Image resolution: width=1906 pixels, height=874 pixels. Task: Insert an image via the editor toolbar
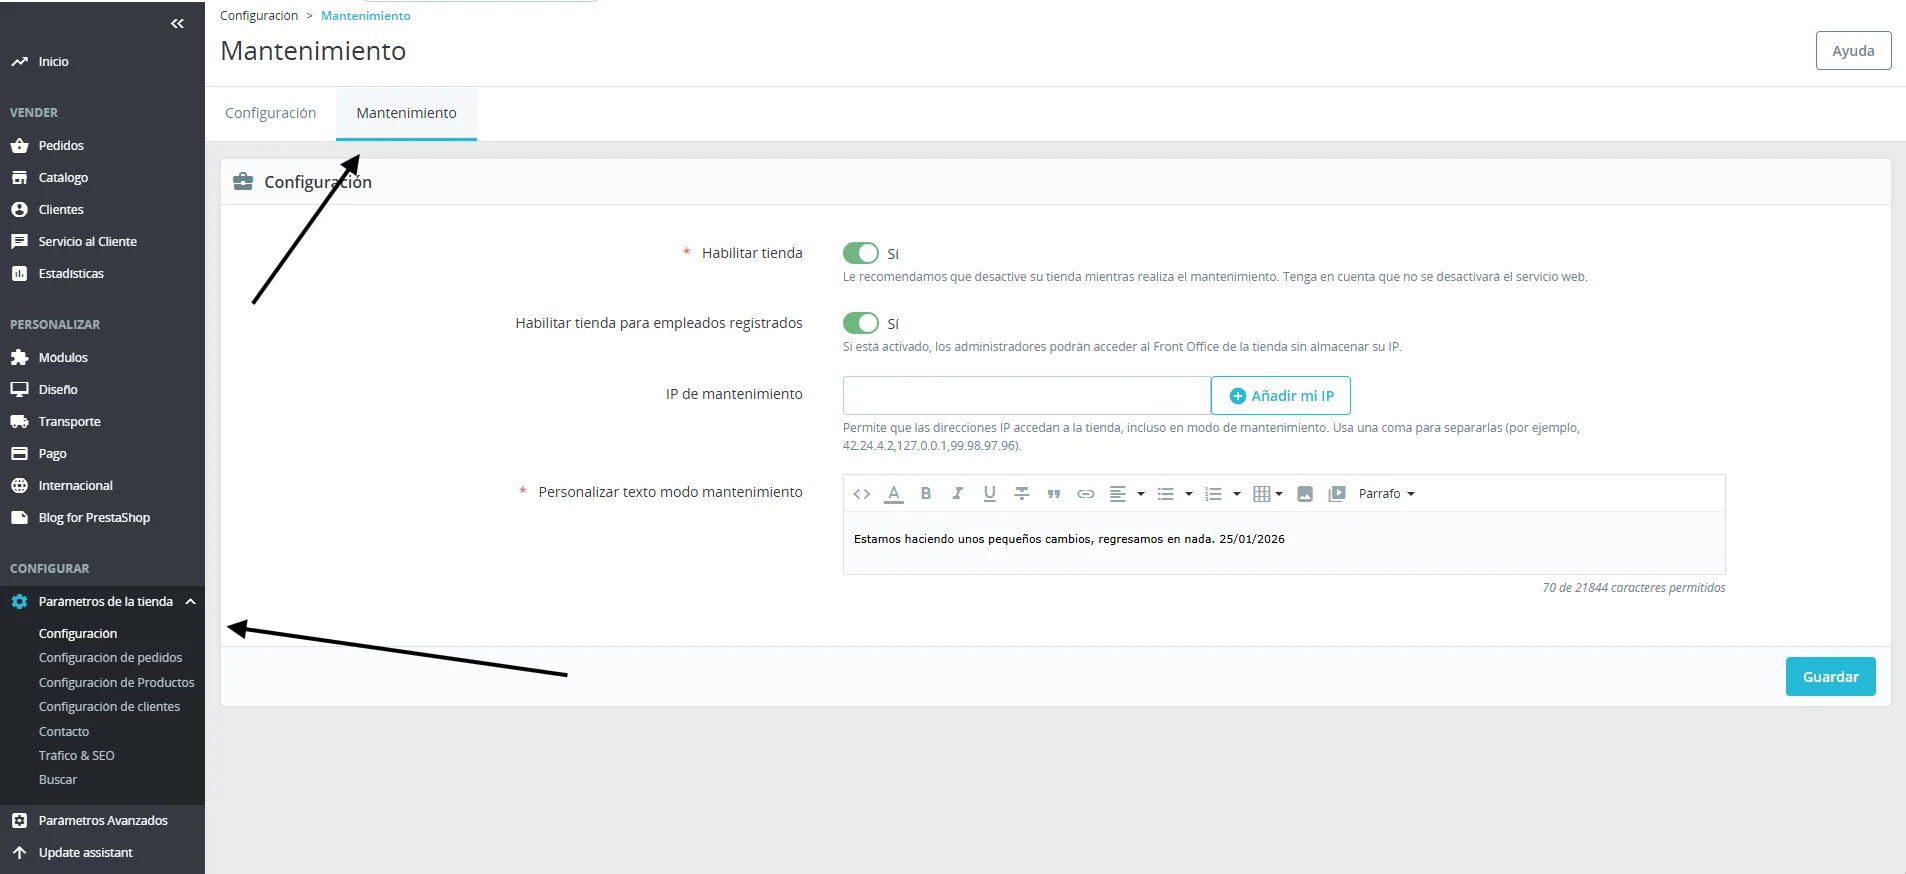pyautogui.click(x=1305, y=494)
